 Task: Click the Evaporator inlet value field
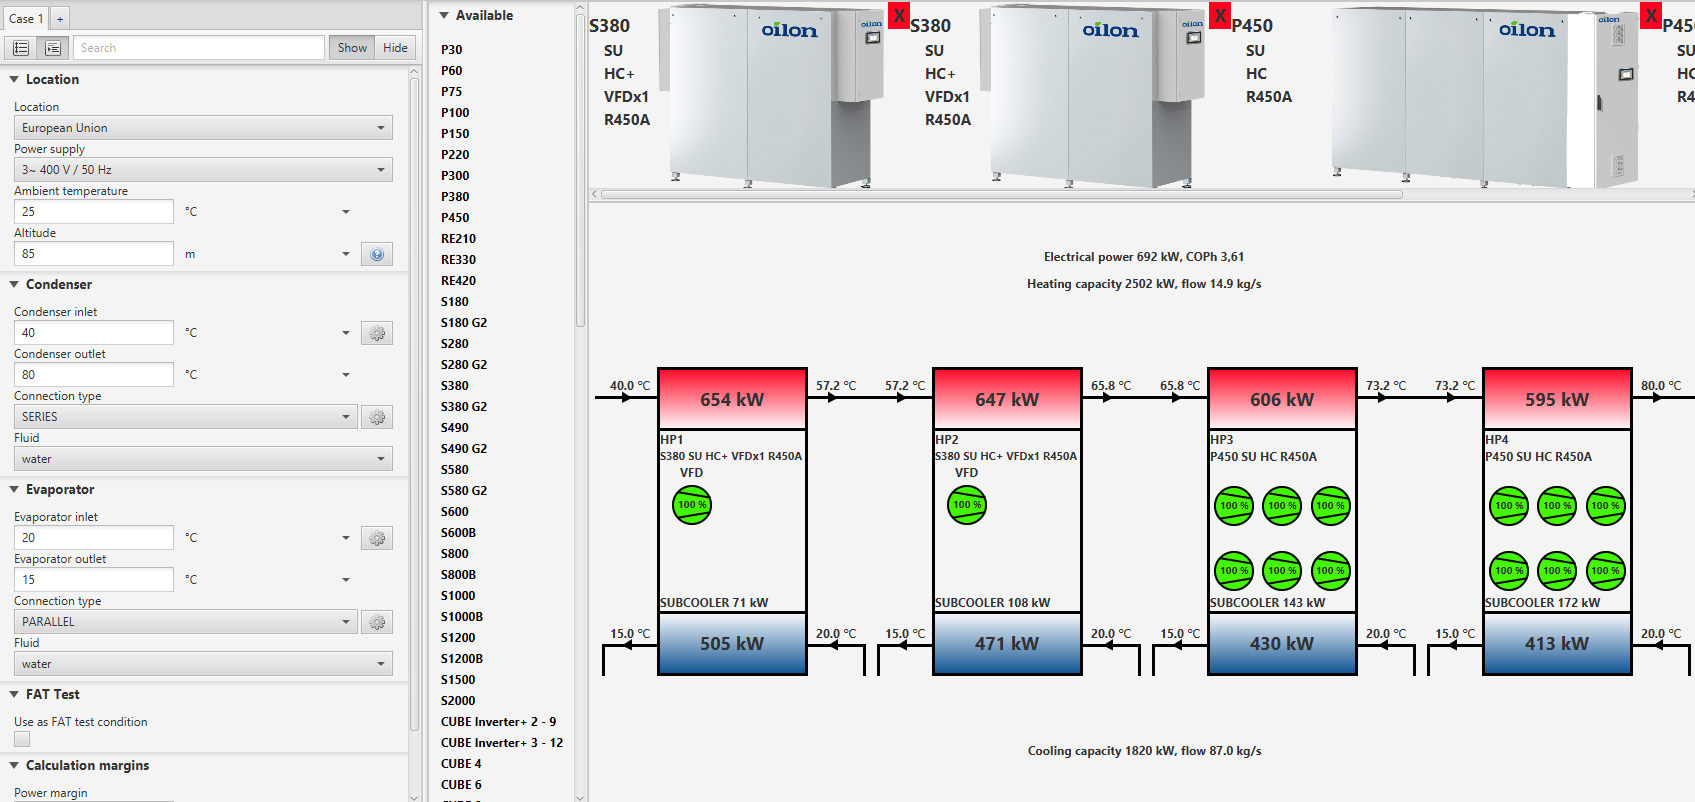[94, 538]
